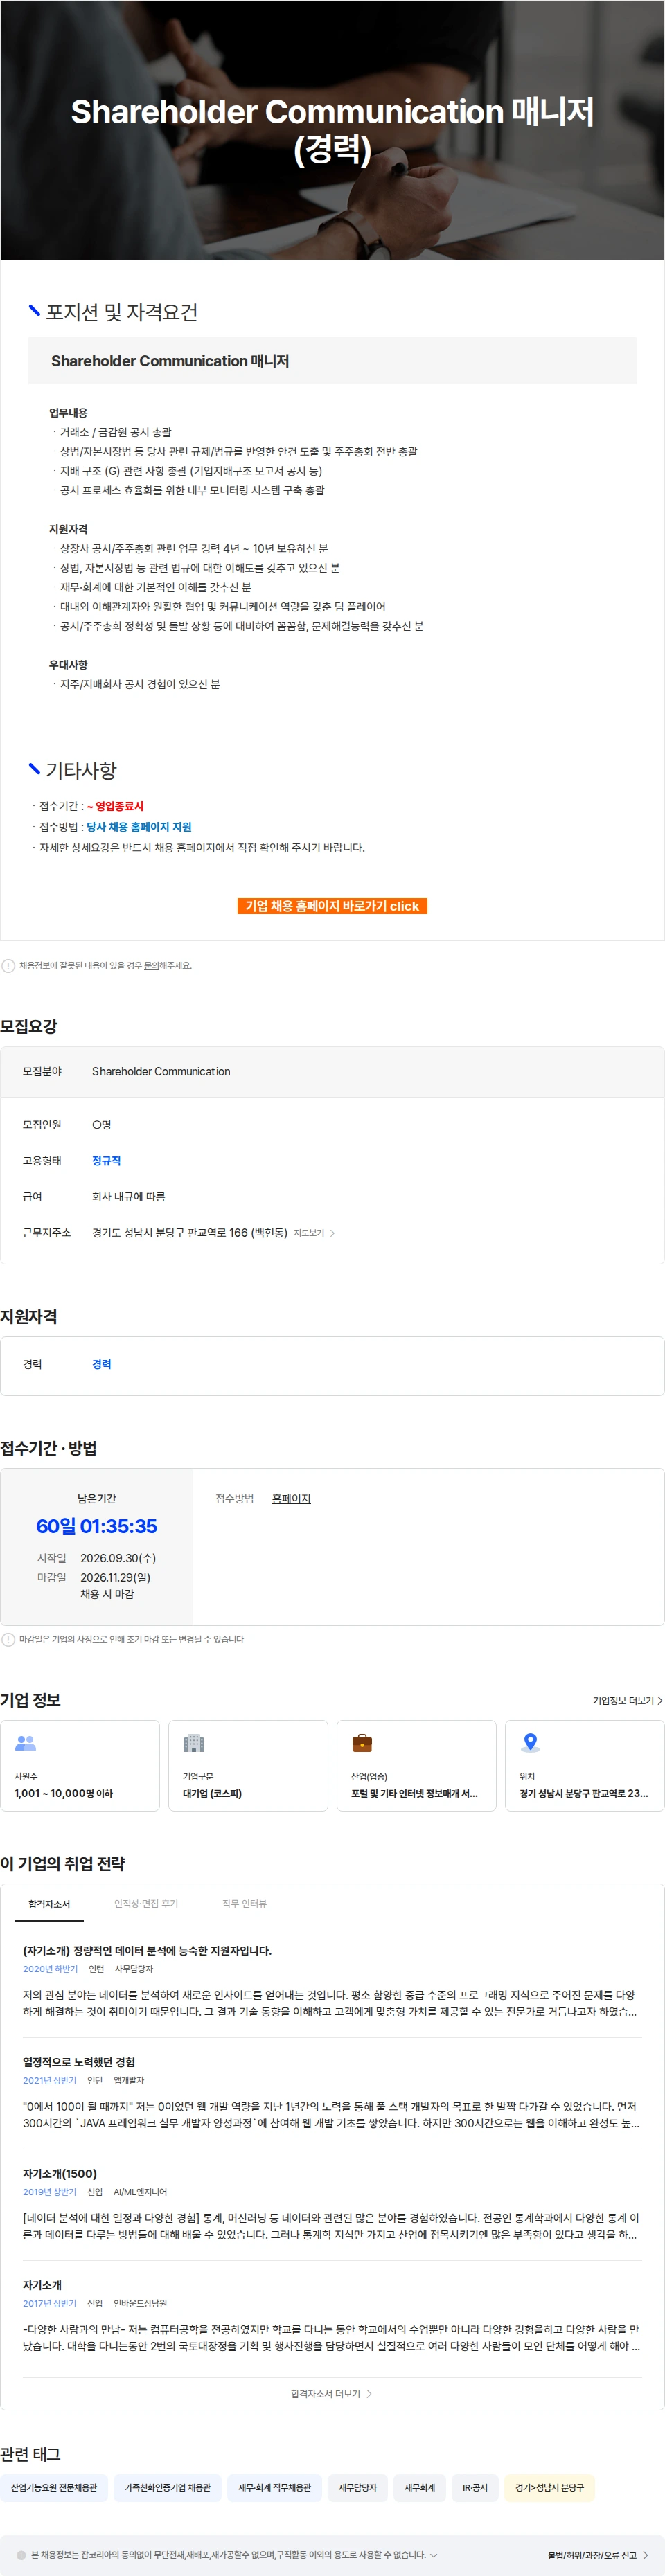Click the 산업기능요원 전문채용관 tag
This screenshot has width=665, height=2576.
click(54, 2487)
